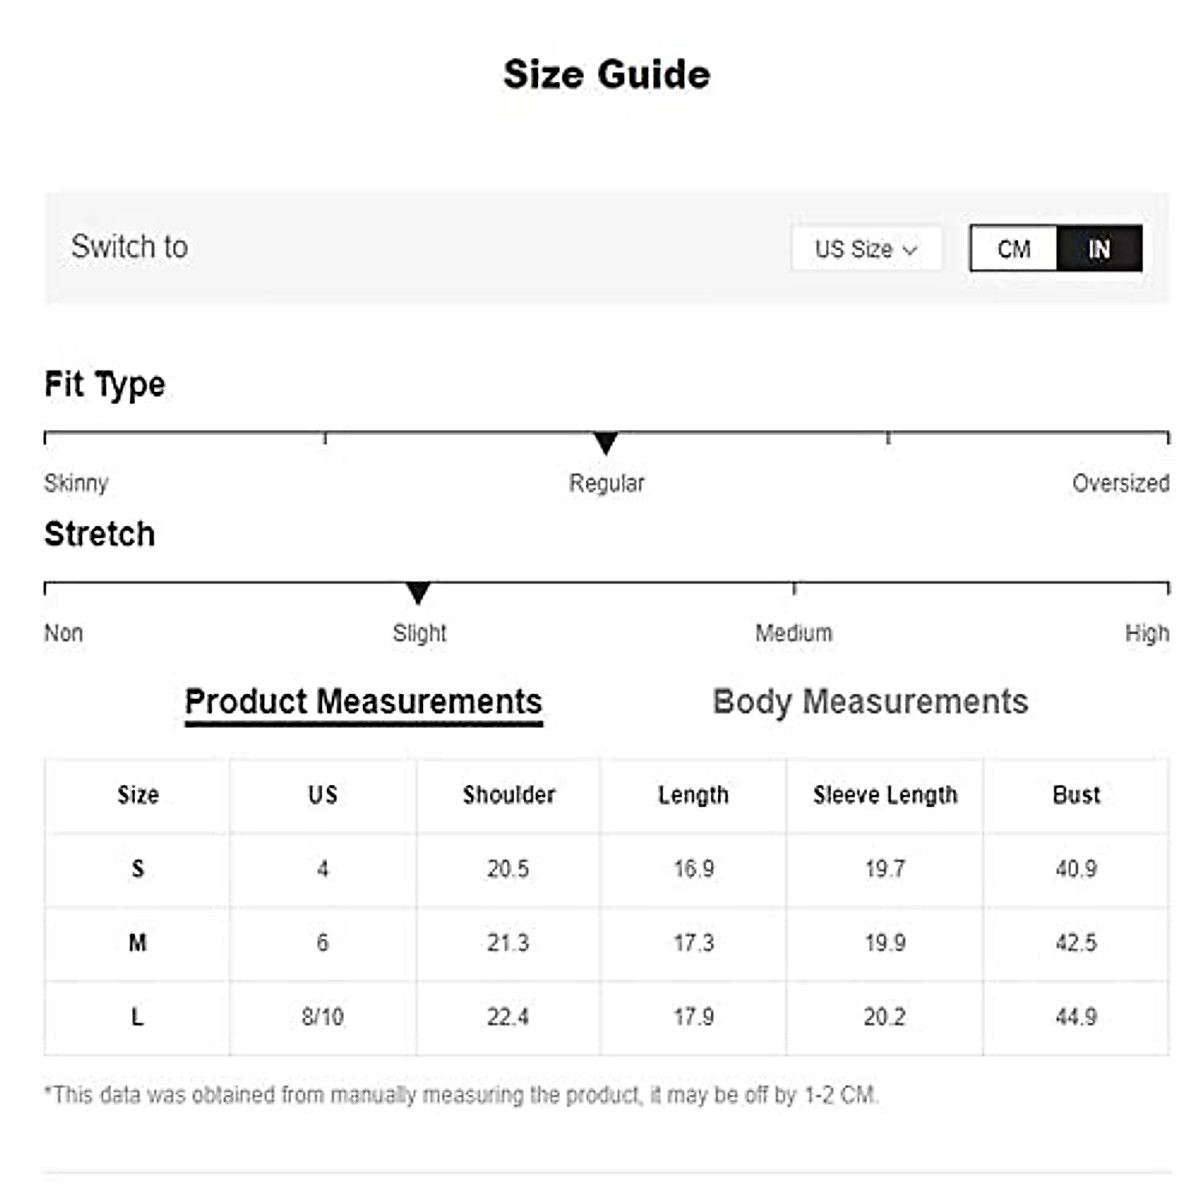
Task: Select the size M row label
Action: 138,943
